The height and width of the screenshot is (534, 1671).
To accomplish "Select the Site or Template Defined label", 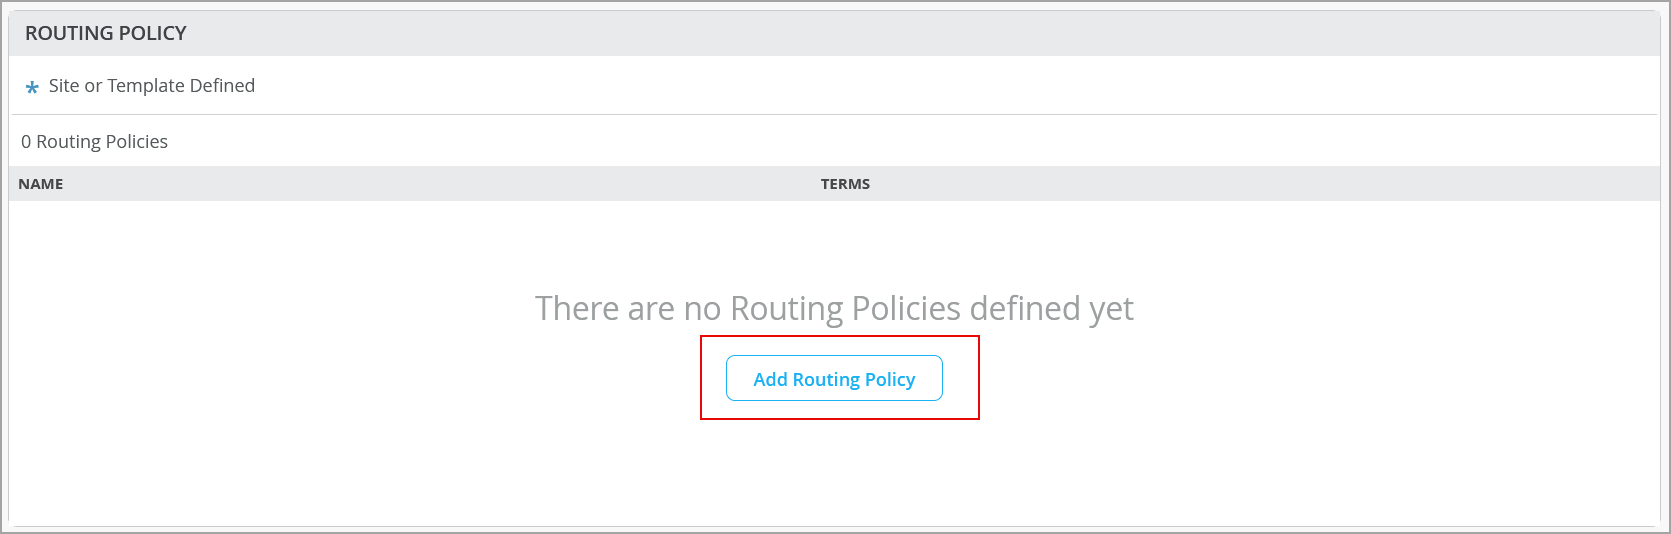I will coord(151,86).
